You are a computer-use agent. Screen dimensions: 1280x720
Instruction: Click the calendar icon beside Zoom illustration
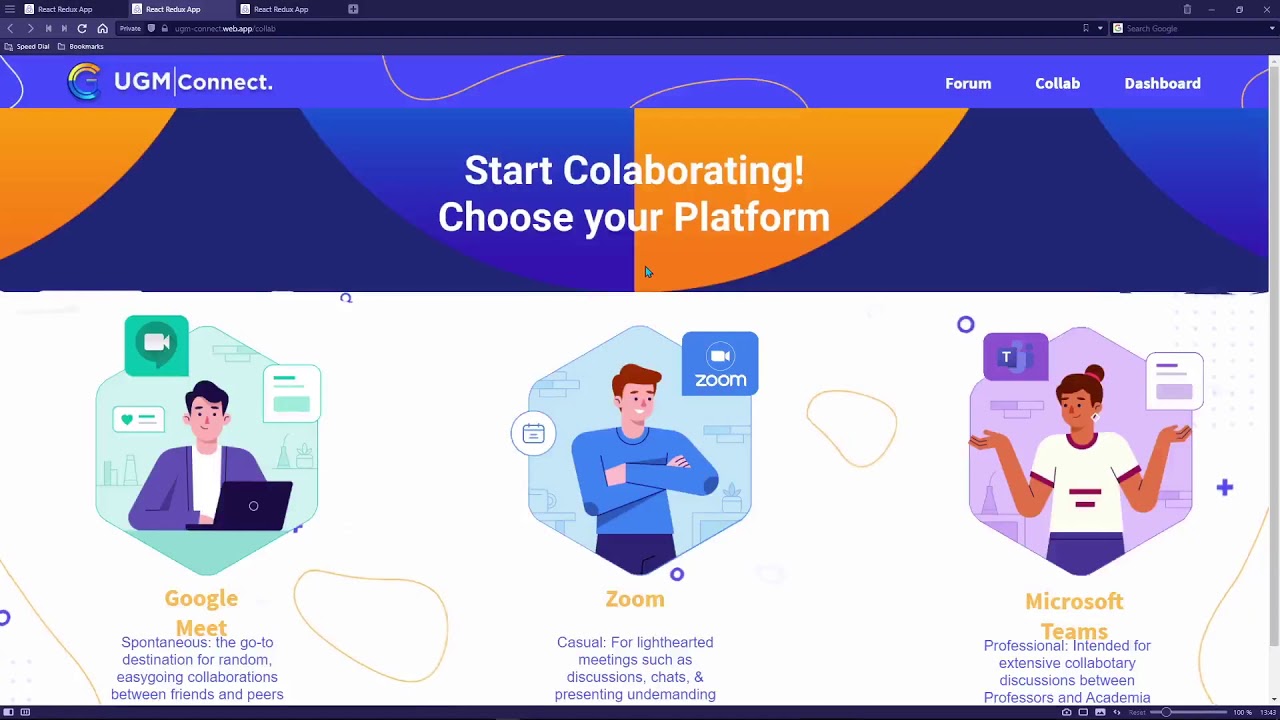pyautogui.click(x=533, y=434)
